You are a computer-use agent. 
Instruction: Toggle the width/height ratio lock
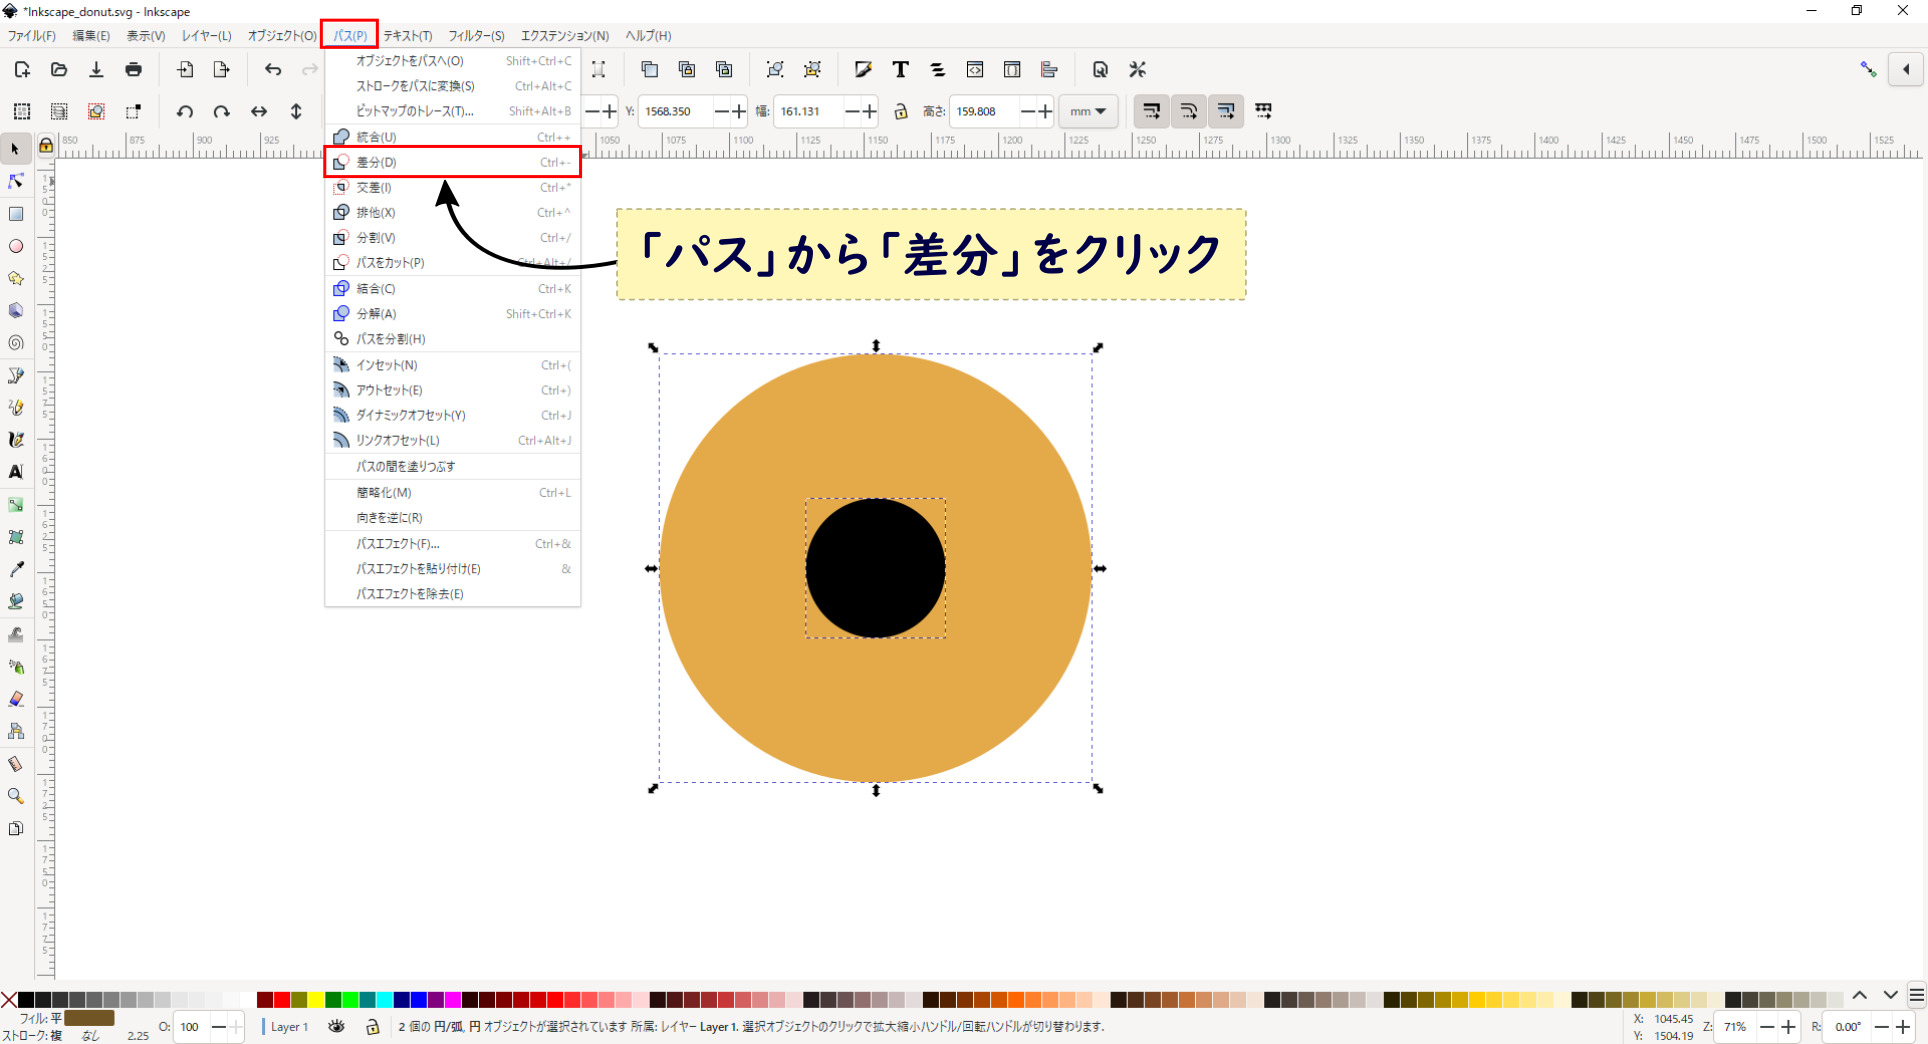tap(900, 111)
